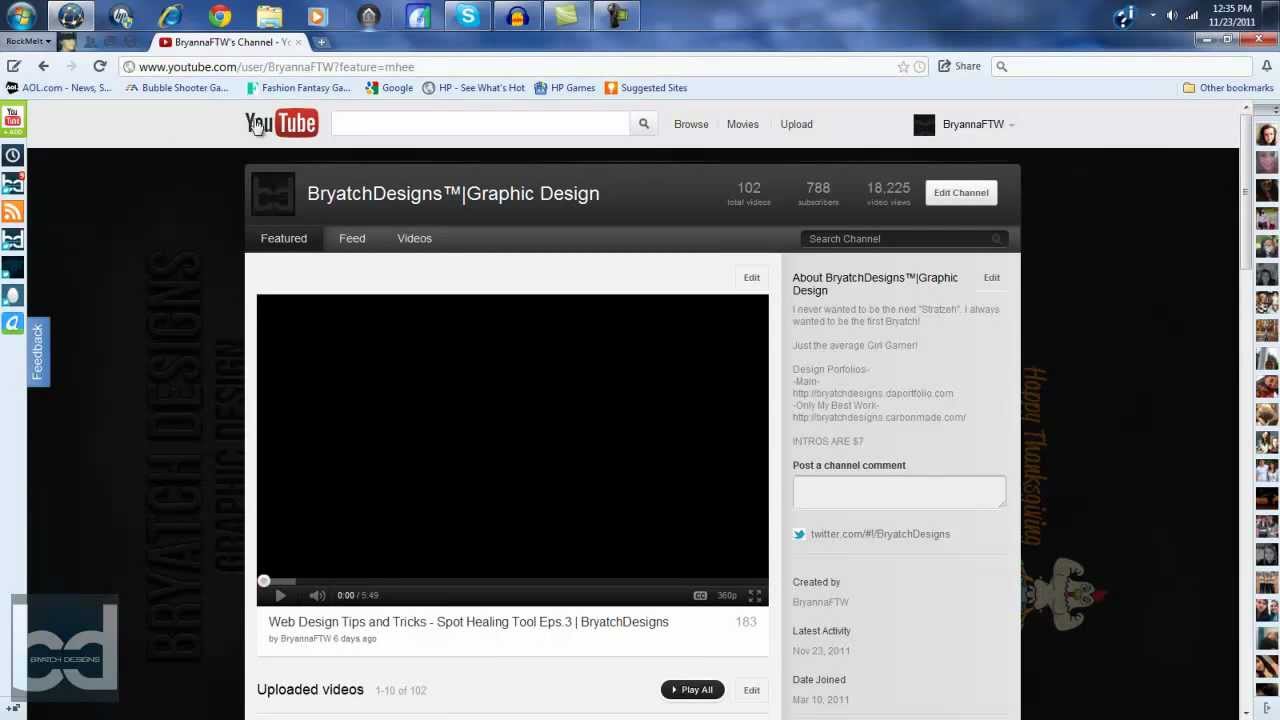Click the Search Channel field
1280x720 pixels.
(903, 239)
